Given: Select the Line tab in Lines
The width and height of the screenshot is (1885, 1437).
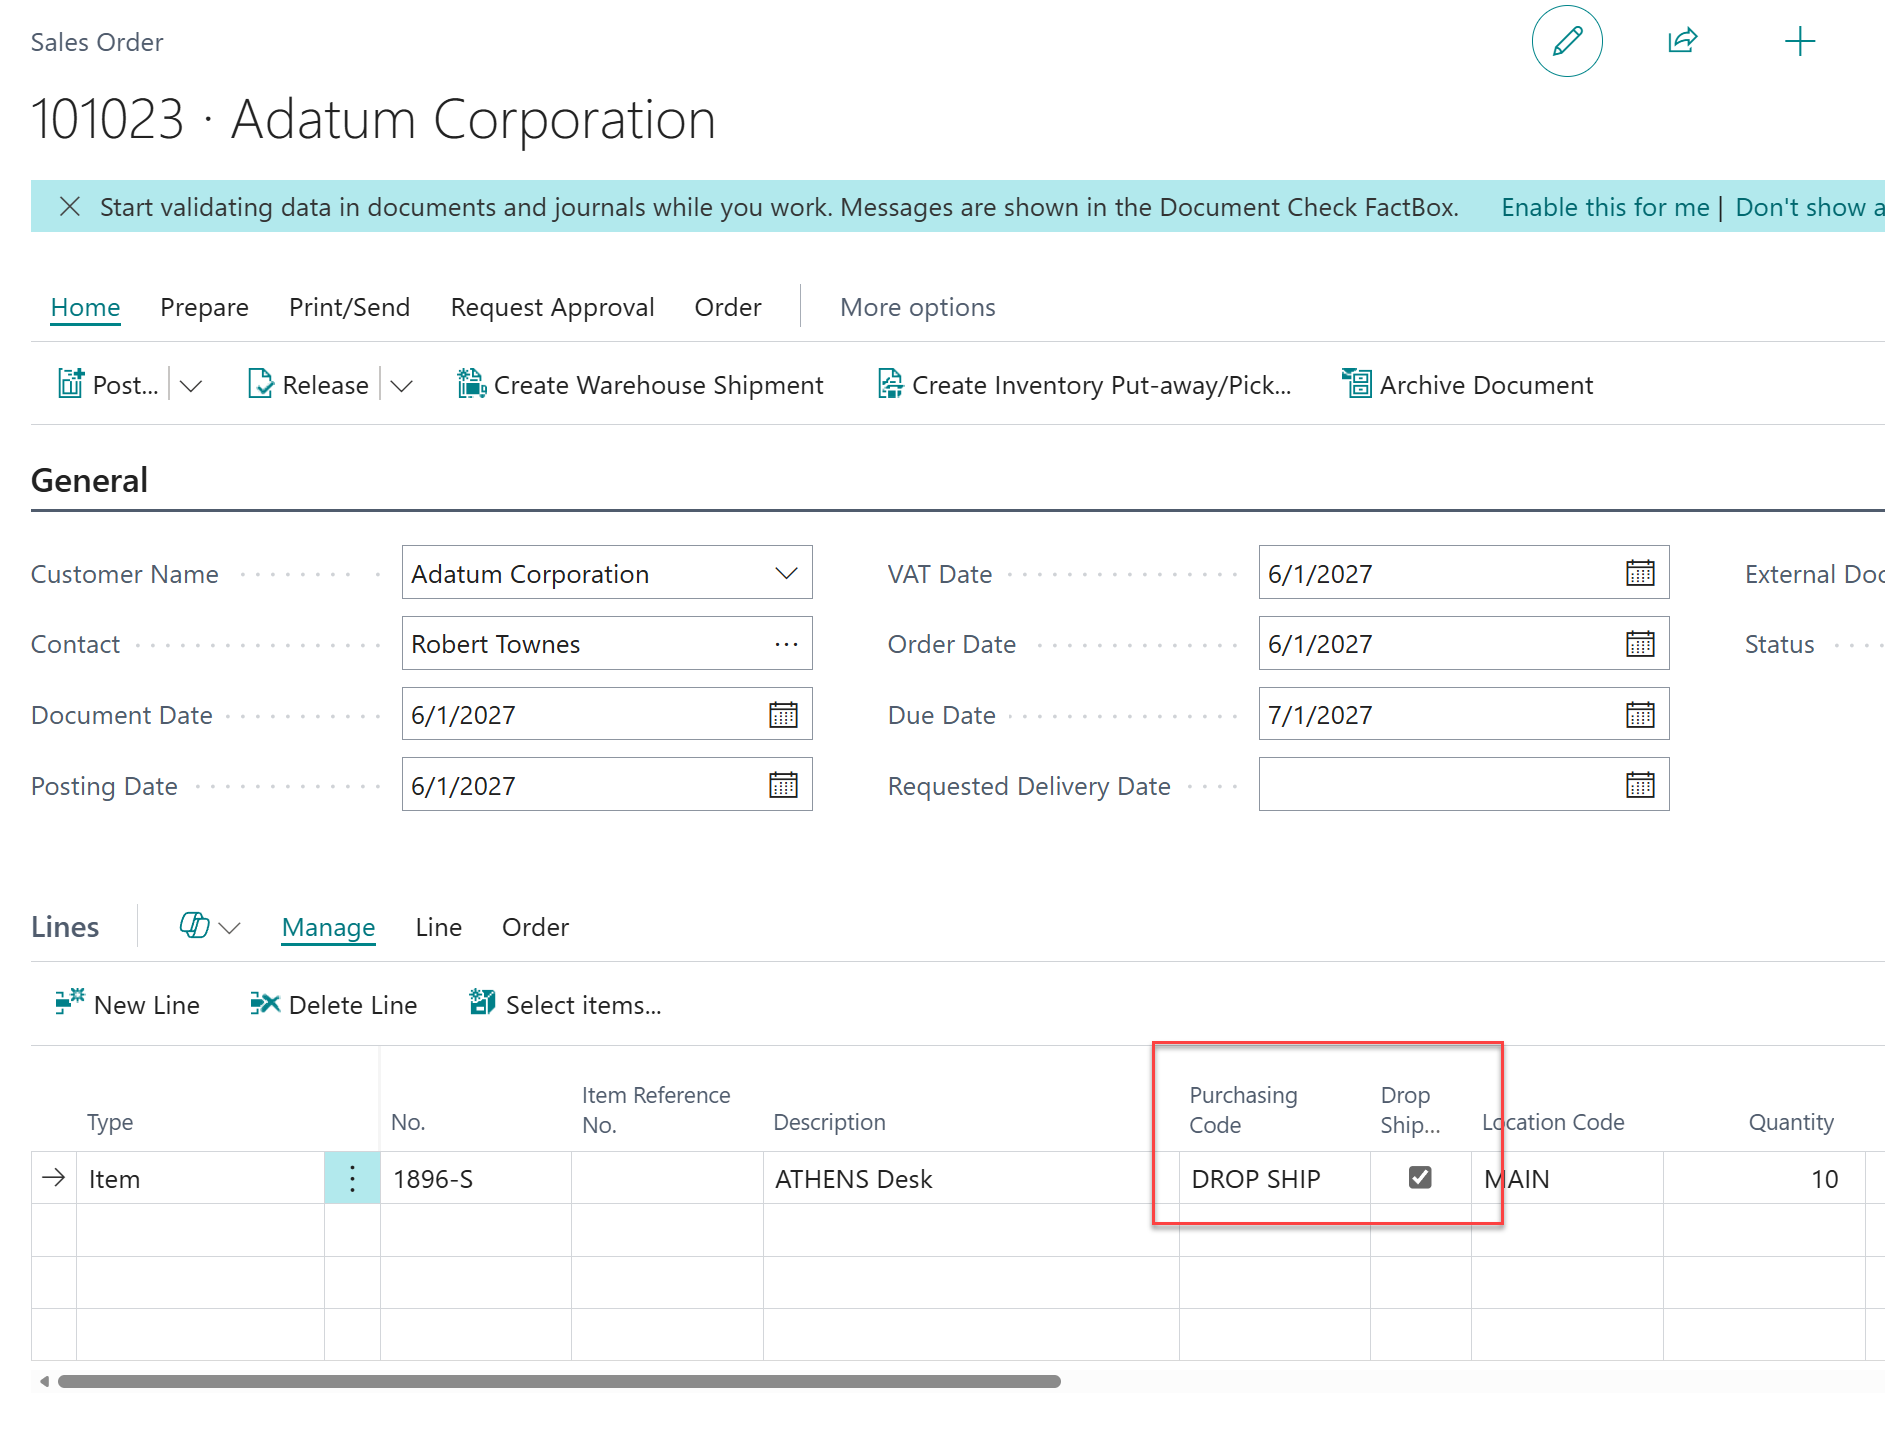Looking at the screenshot, I should click(x=438, y=927).
